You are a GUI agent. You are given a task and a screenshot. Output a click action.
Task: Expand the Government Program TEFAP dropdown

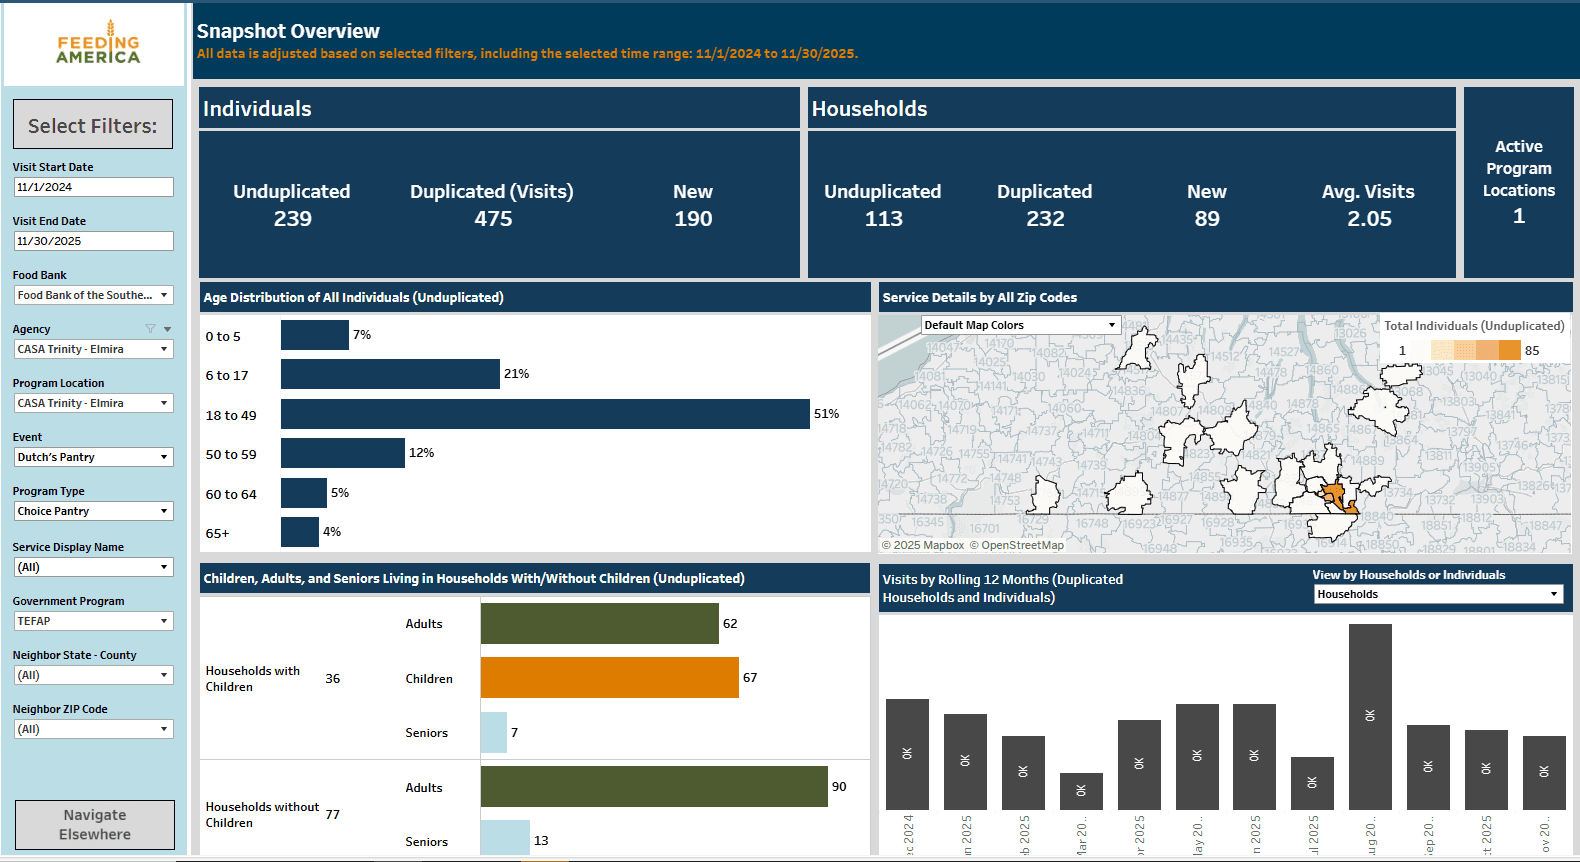pos(93,621)
